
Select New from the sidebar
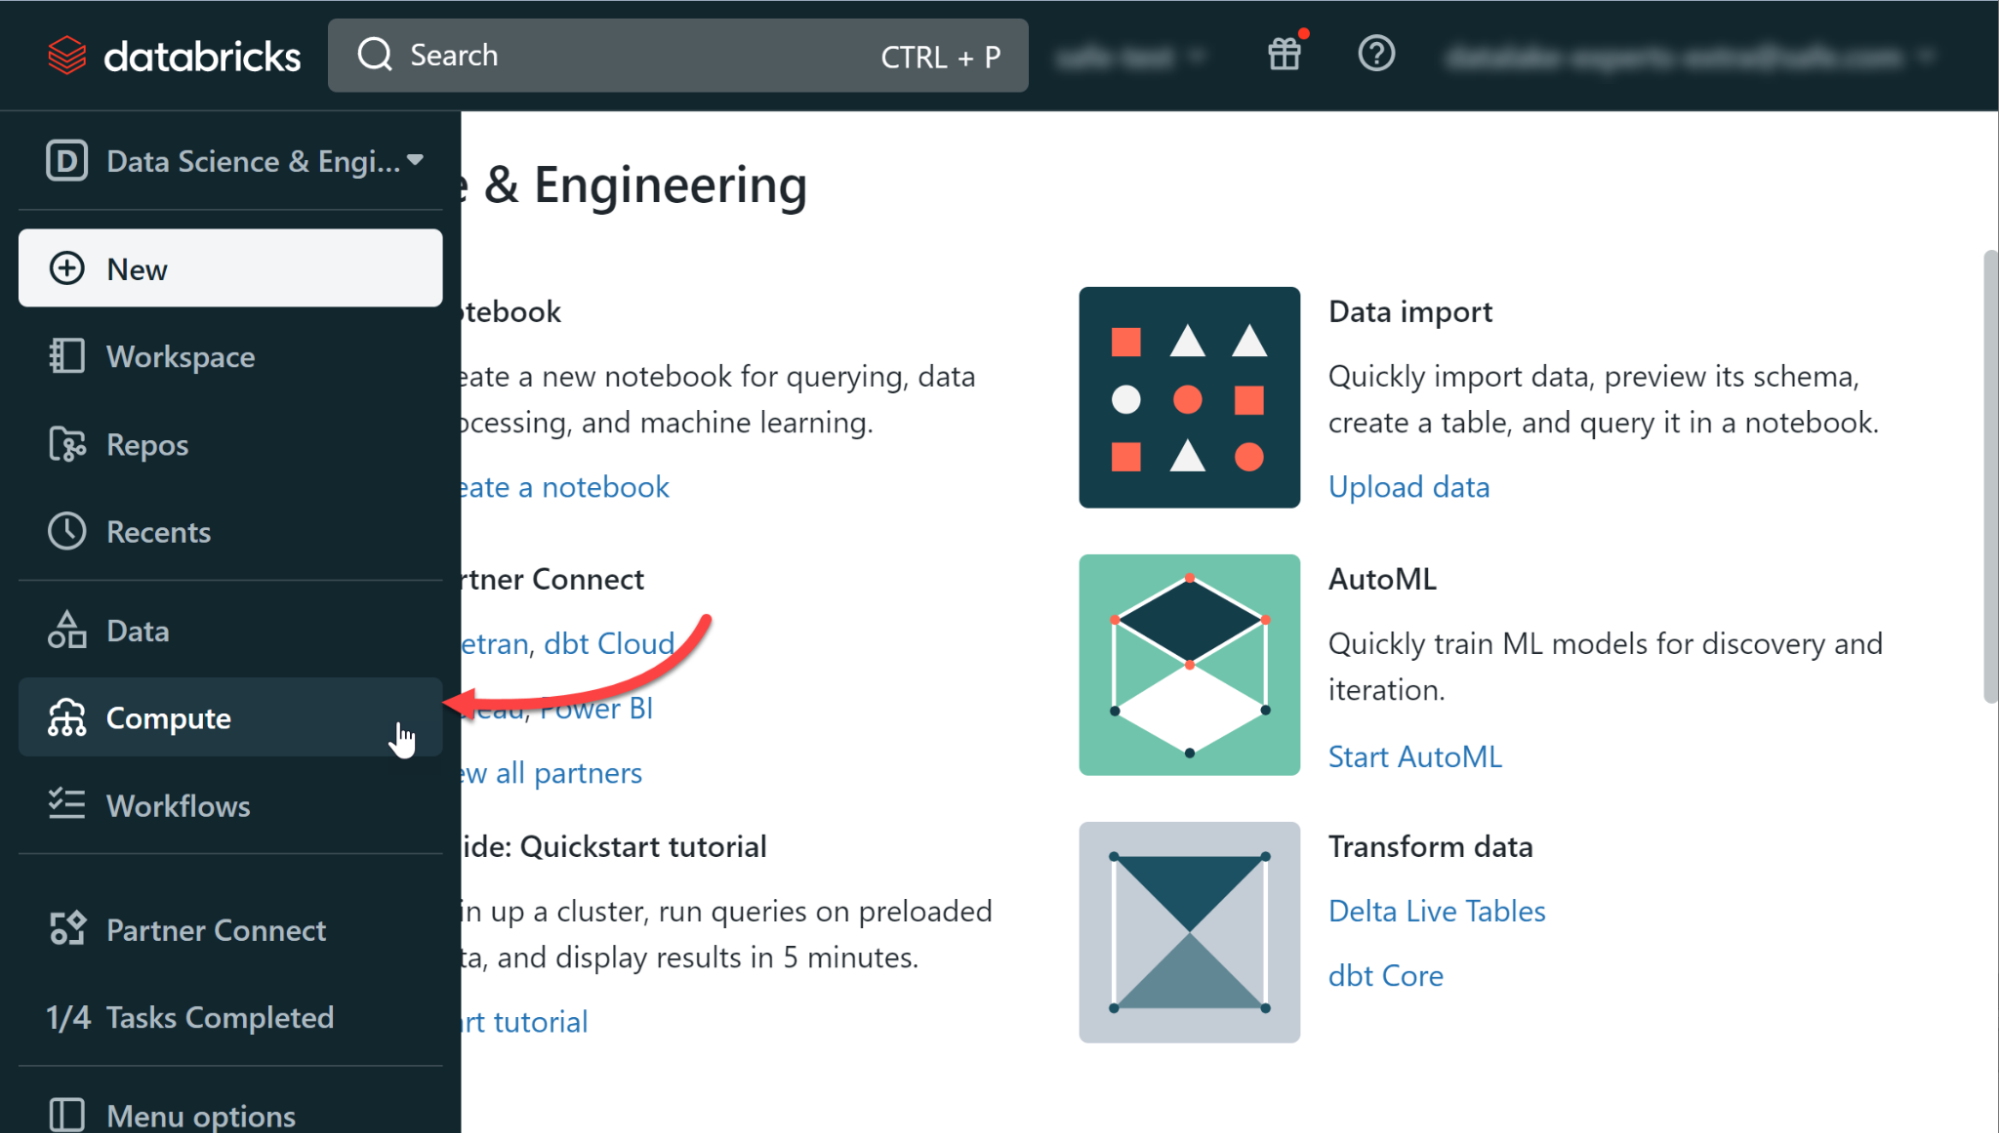(137, 268)
